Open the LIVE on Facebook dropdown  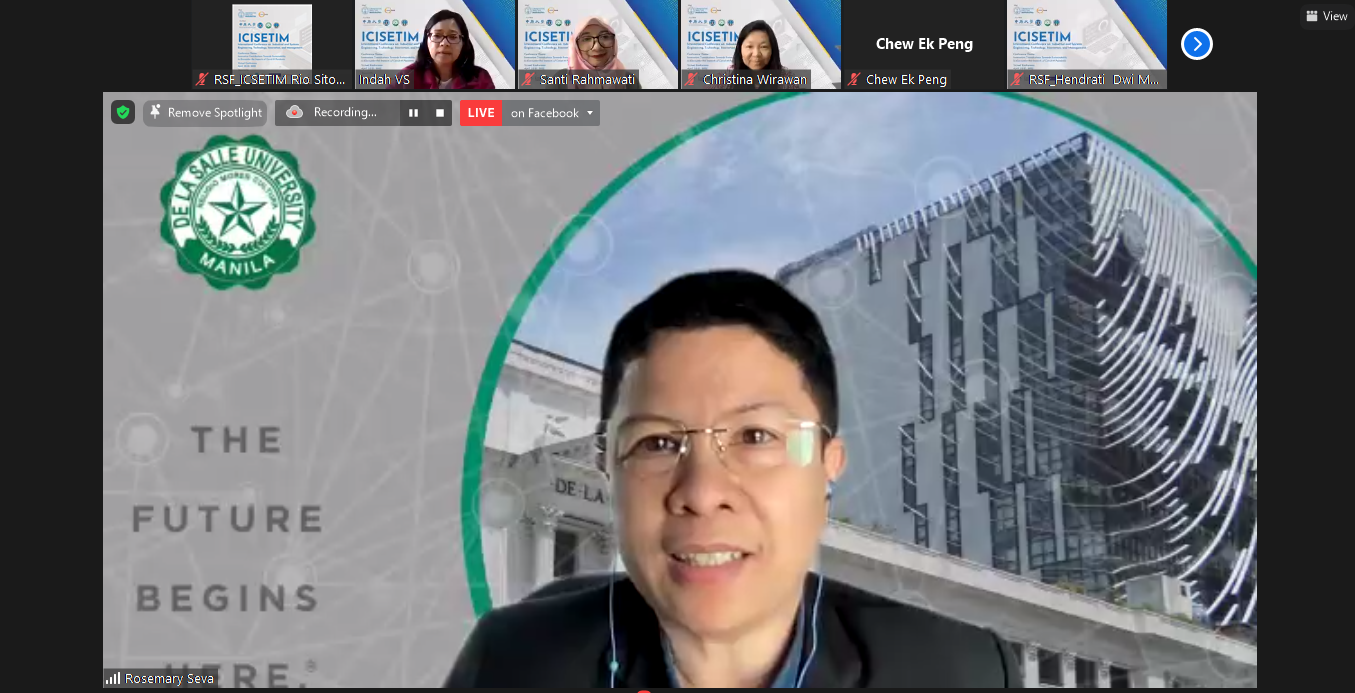(551, 113)
